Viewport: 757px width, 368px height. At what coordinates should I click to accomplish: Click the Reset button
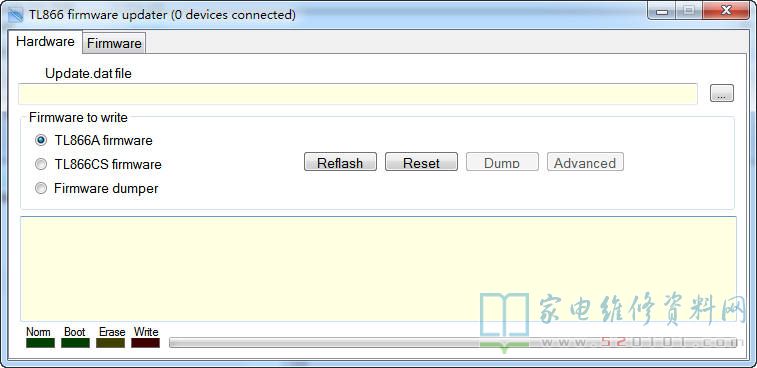(x=421, y=162)
